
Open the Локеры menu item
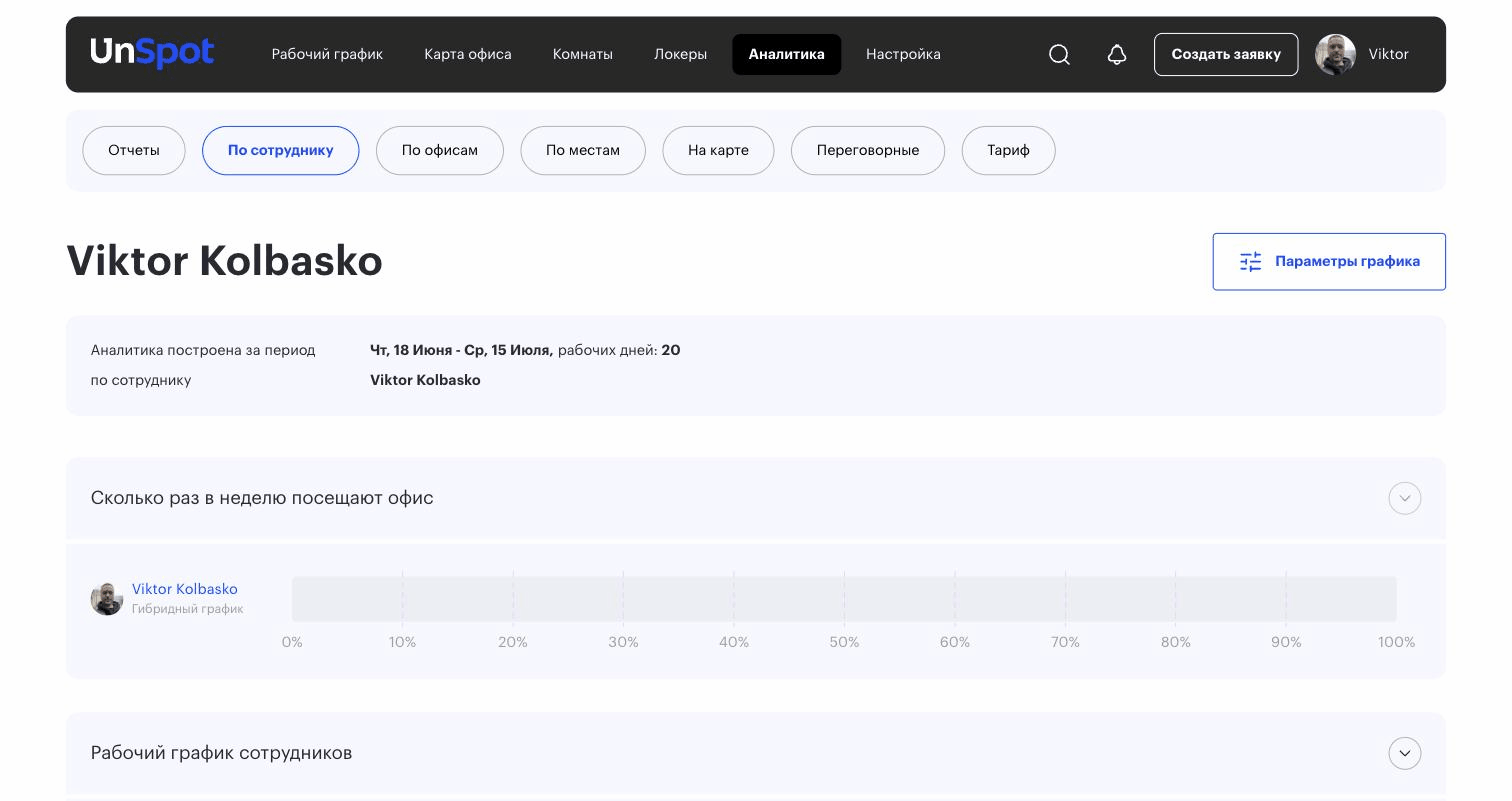[680, 54]
